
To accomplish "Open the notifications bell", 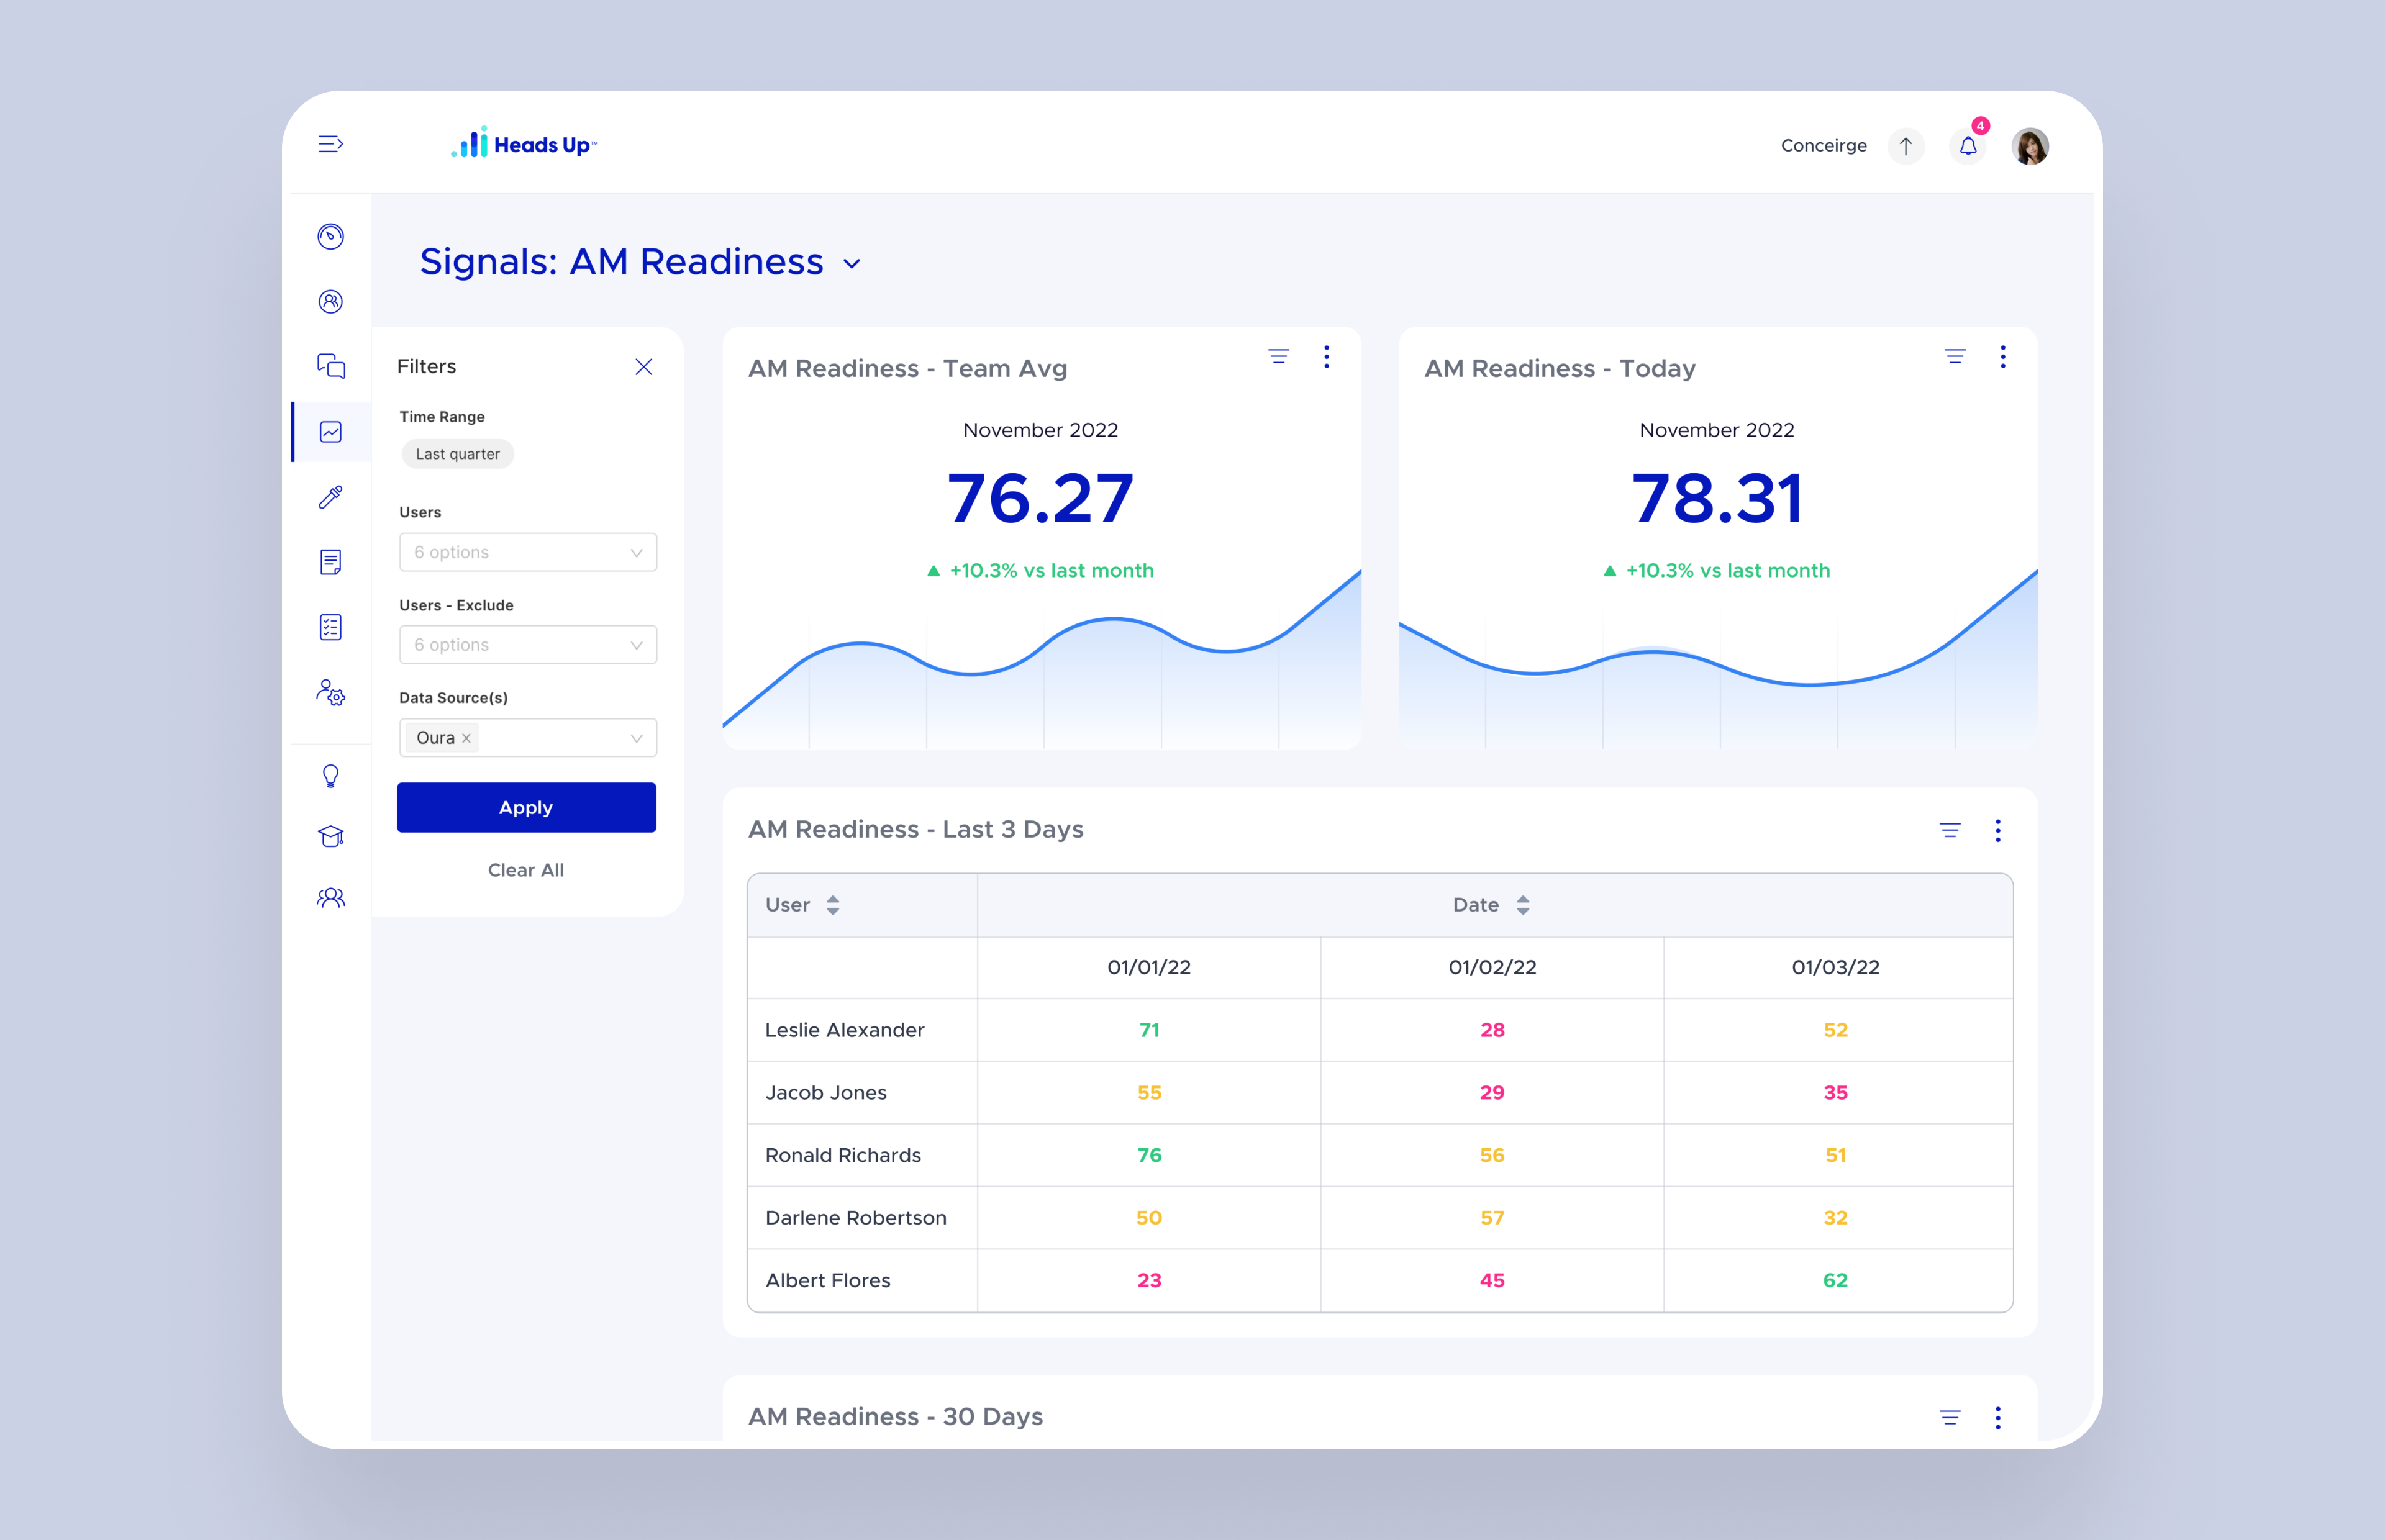I will click(x=1968, y=146).
